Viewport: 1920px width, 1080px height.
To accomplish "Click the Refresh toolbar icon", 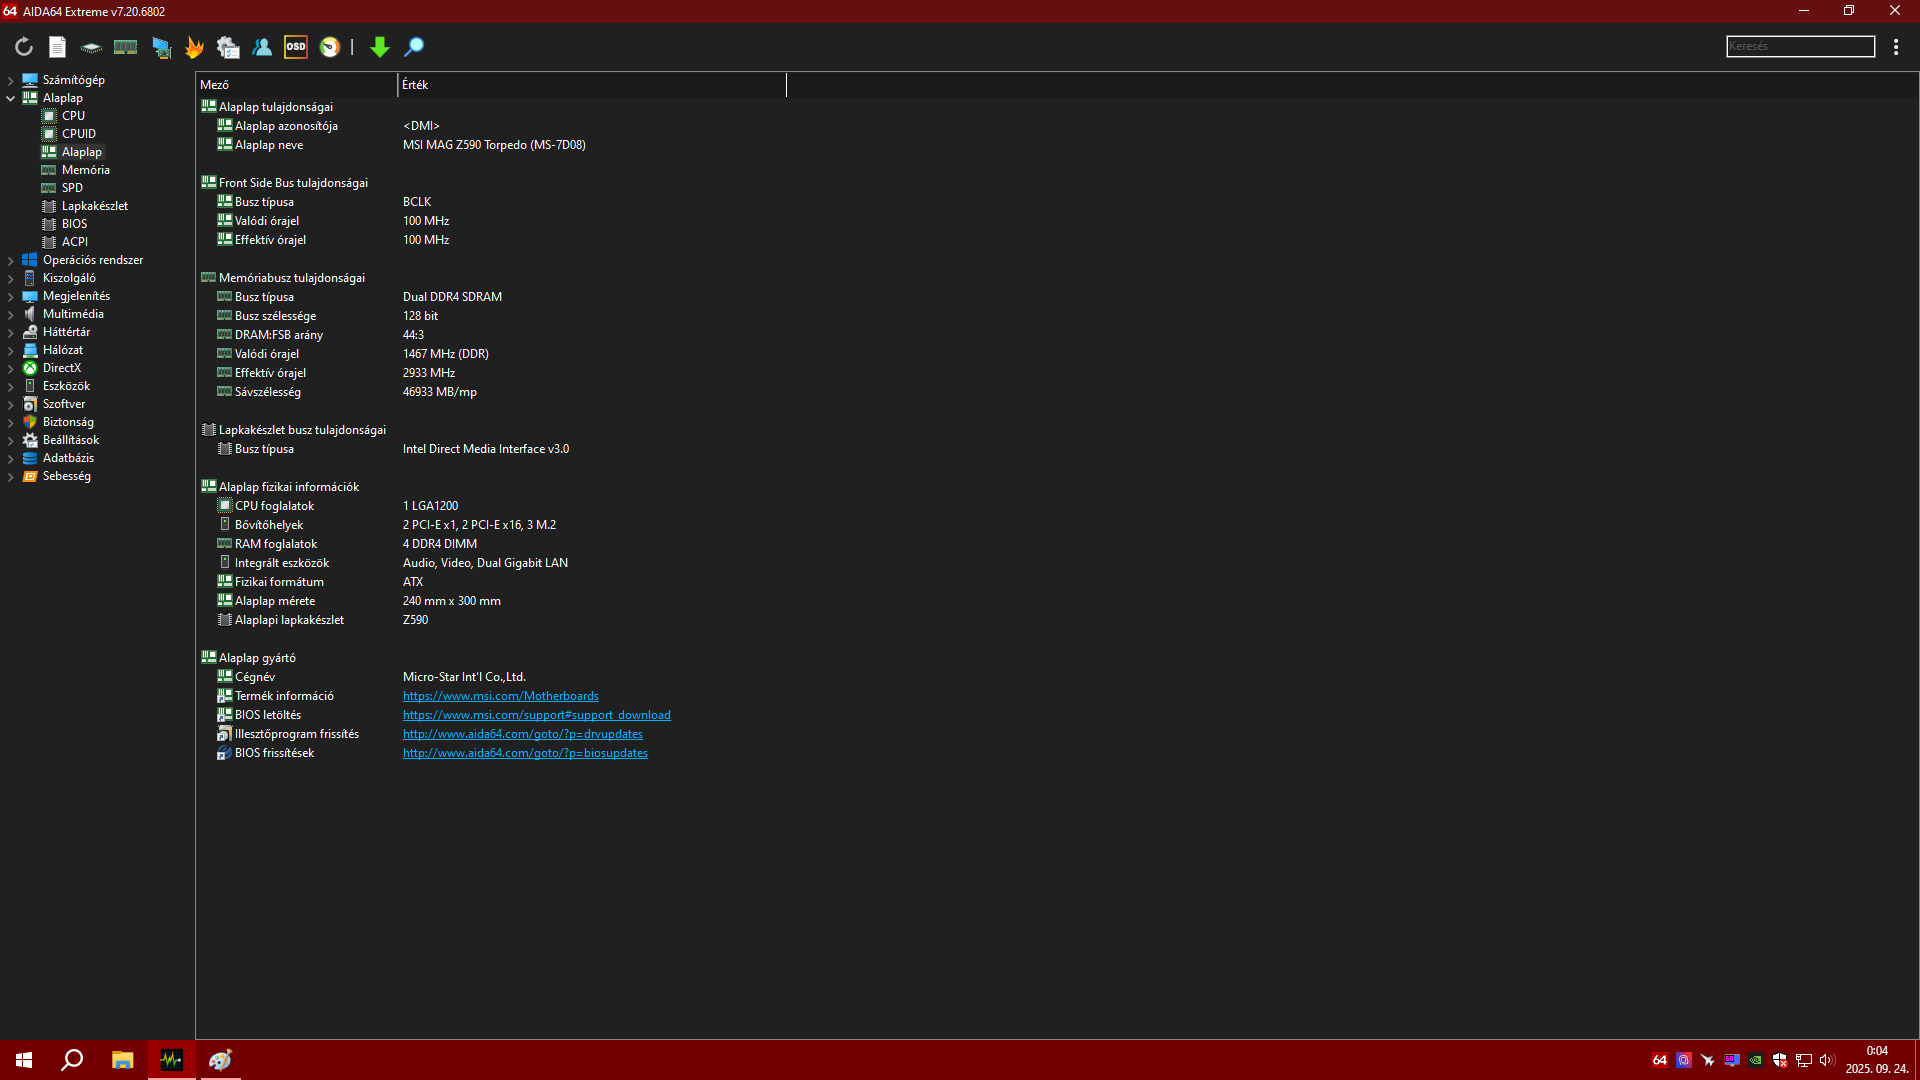I will 24,47.
